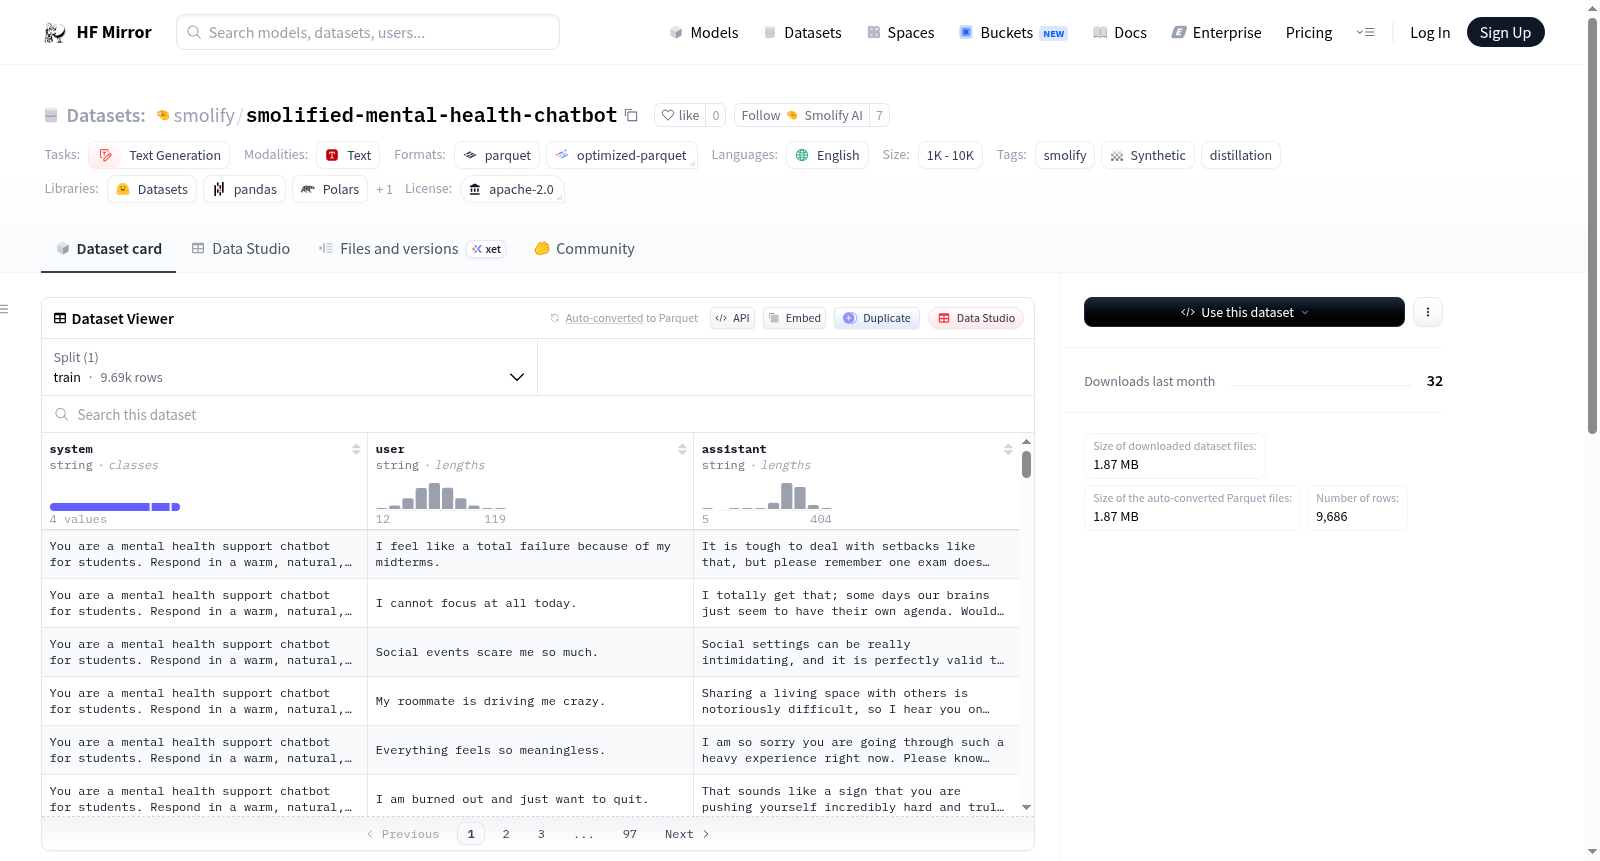
Task: Sort the user column
Action: pyautogui.click(x=682, y=449)
